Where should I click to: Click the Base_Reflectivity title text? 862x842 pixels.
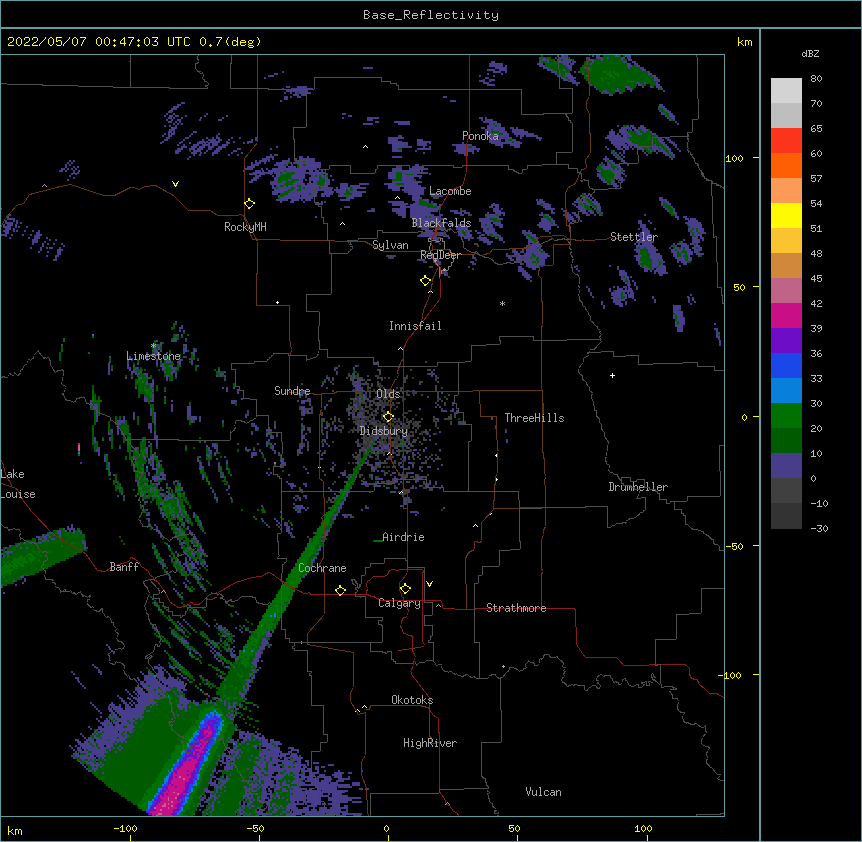(431, 15)
